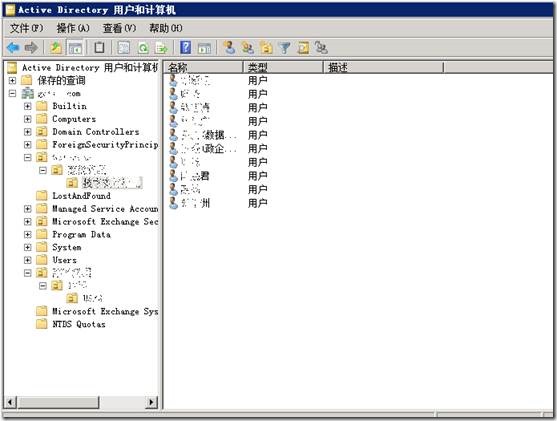Open the 查看(V) menu
The height and width of the screenshot is (421, 557).
click(119, 28)
